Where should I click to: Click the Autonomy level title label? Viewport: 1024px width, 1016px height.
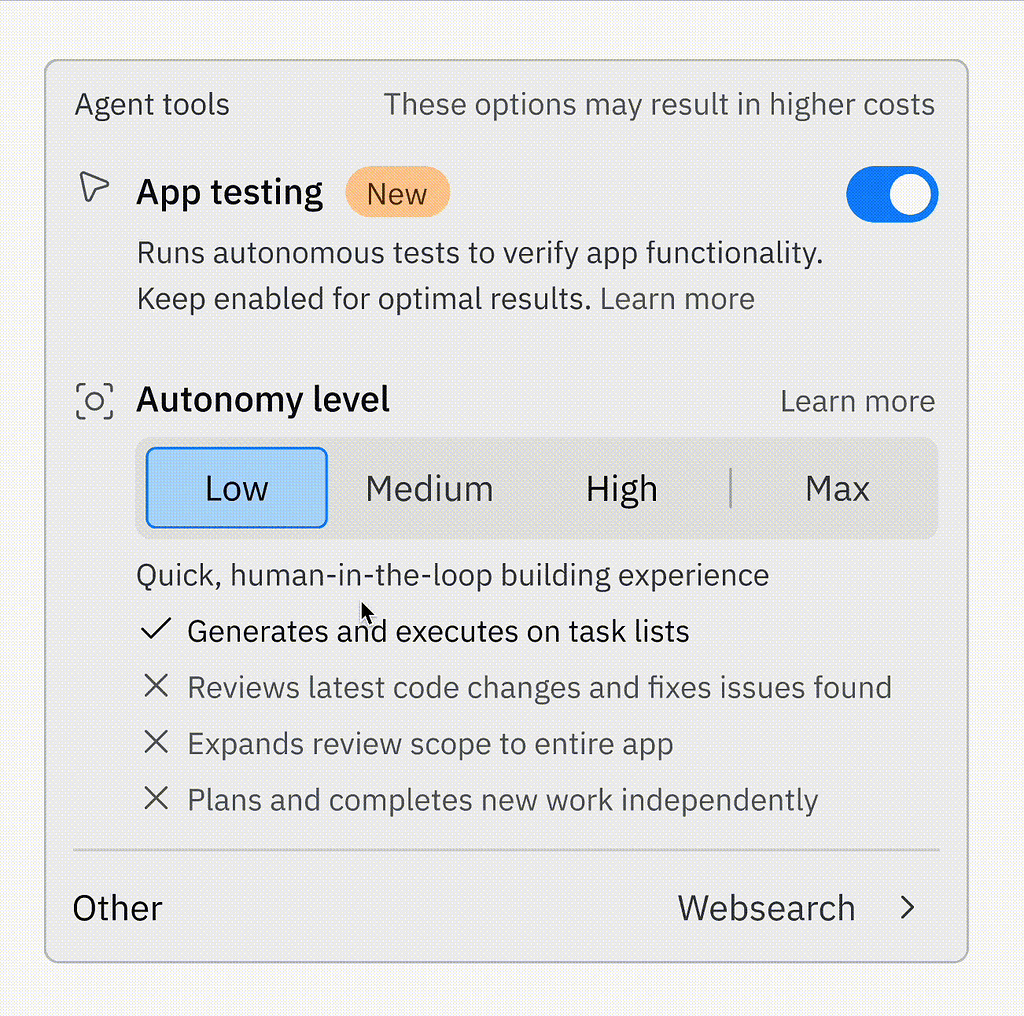coord(263,400)
